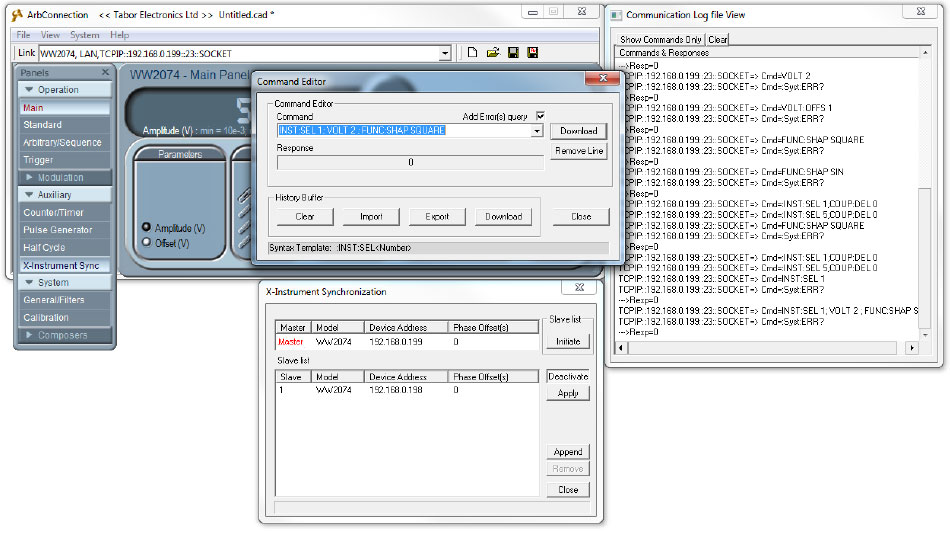Open the View menu

pos(50,35)
